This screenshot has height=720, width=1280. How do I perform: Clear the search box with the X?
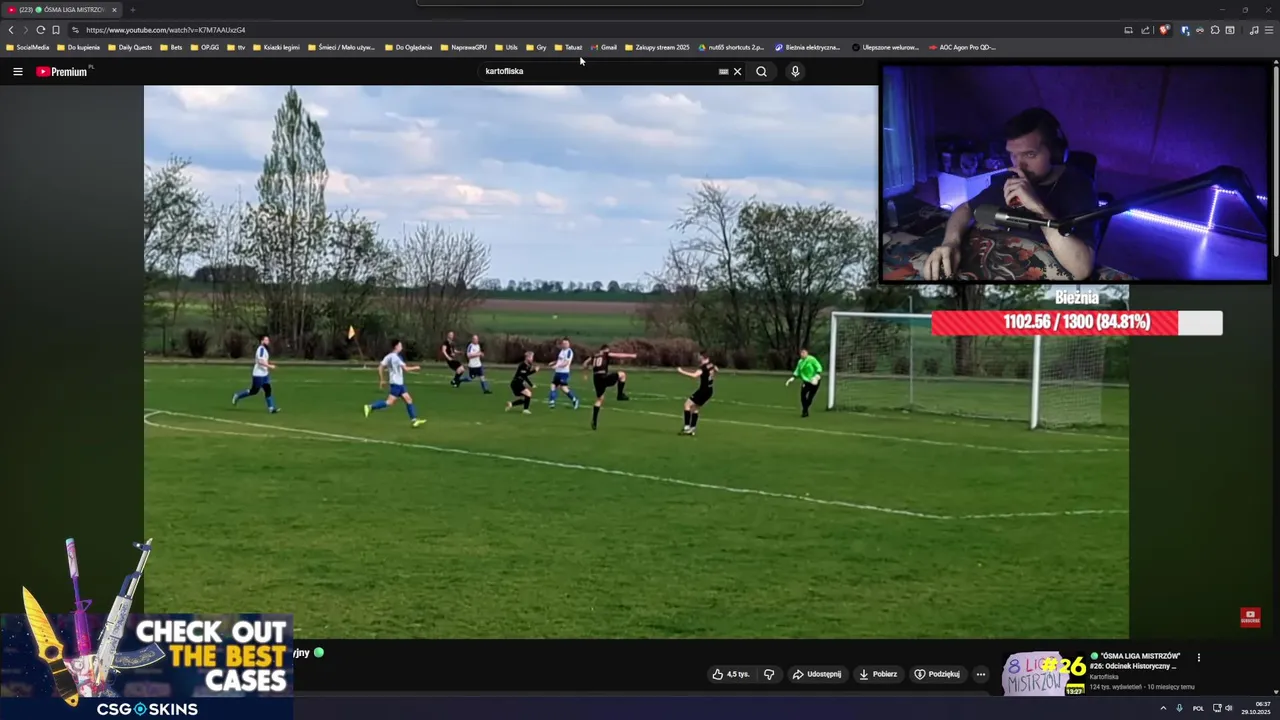click(737, 71)
